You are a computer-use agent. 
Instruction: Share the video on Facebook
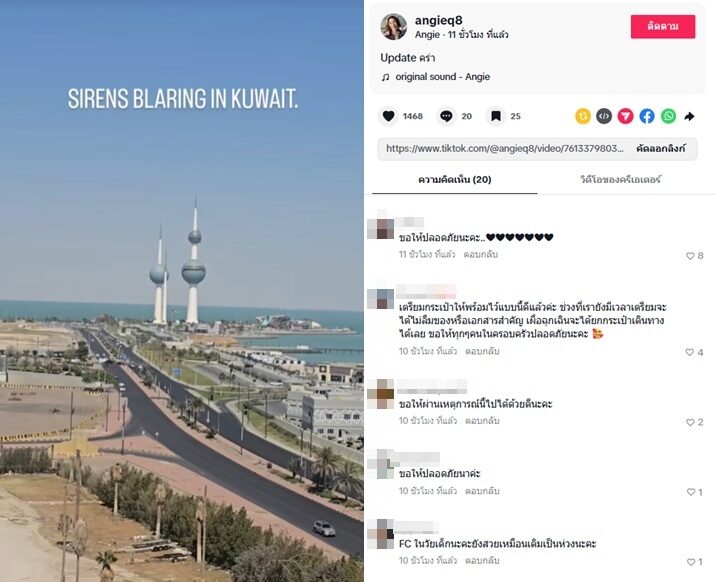[647, 116]
